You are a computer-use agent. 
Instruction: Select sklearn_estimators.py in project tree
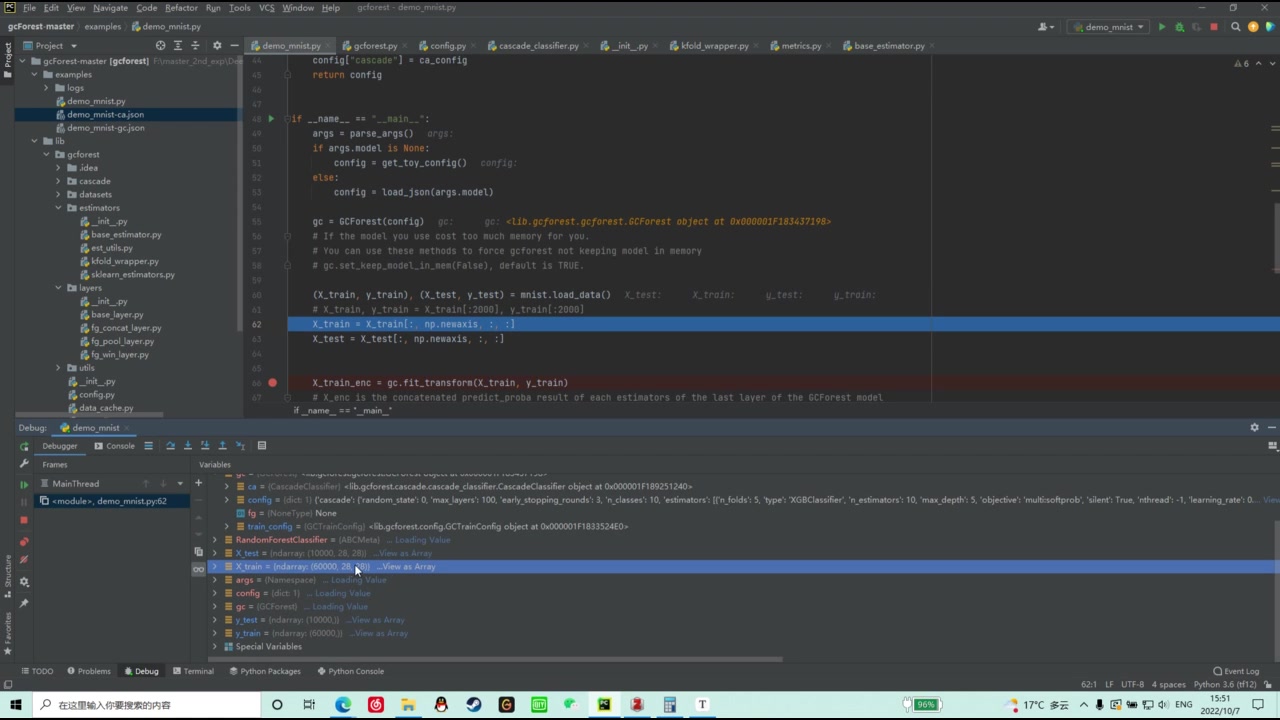click(132, 274)
